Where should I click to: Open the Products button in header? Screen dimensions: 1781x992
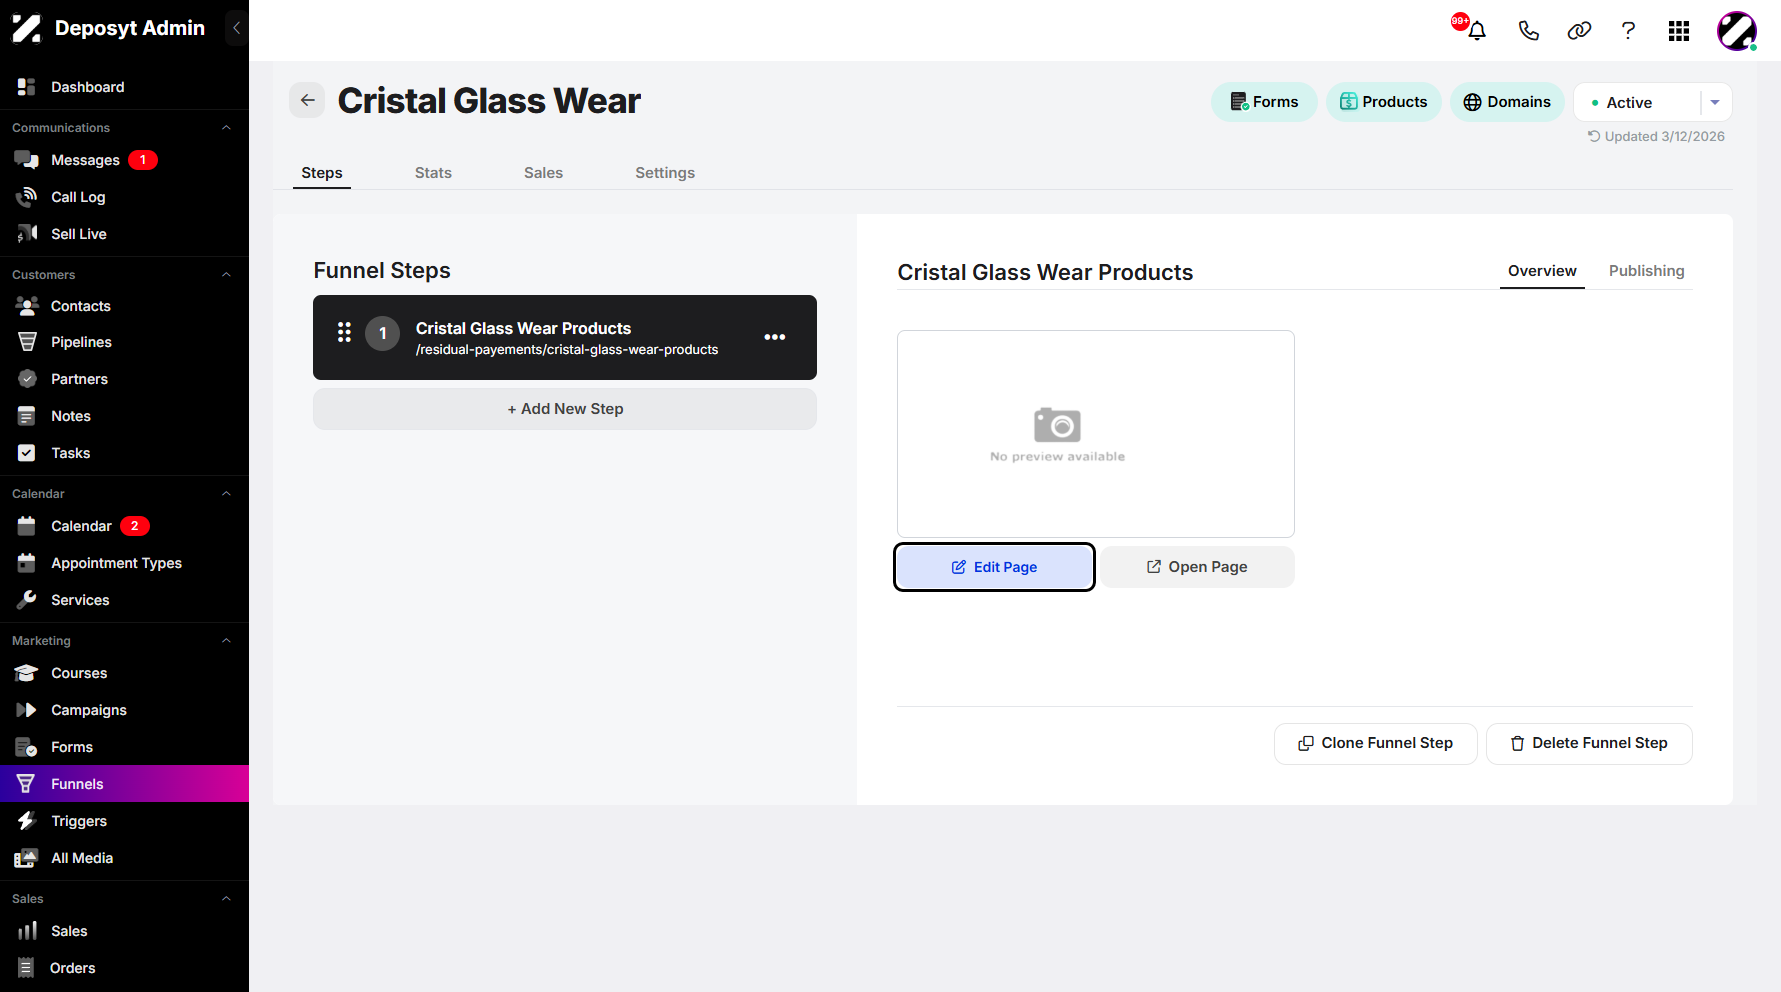[1383, 102]
